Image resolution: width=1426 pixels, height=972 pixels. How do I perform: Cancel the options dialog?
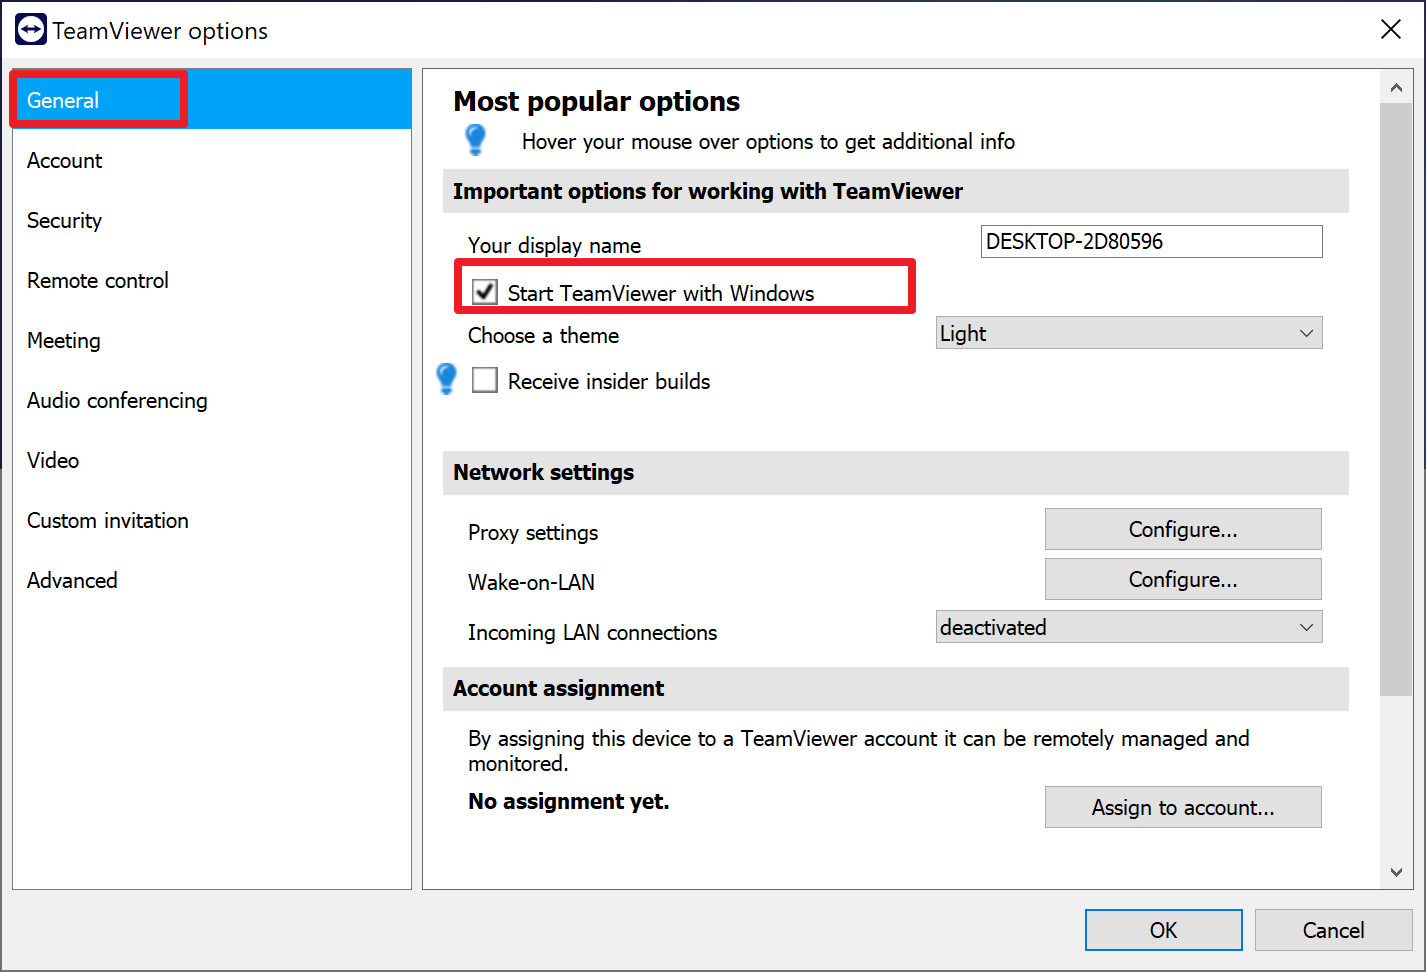[x=1333, y=930]
